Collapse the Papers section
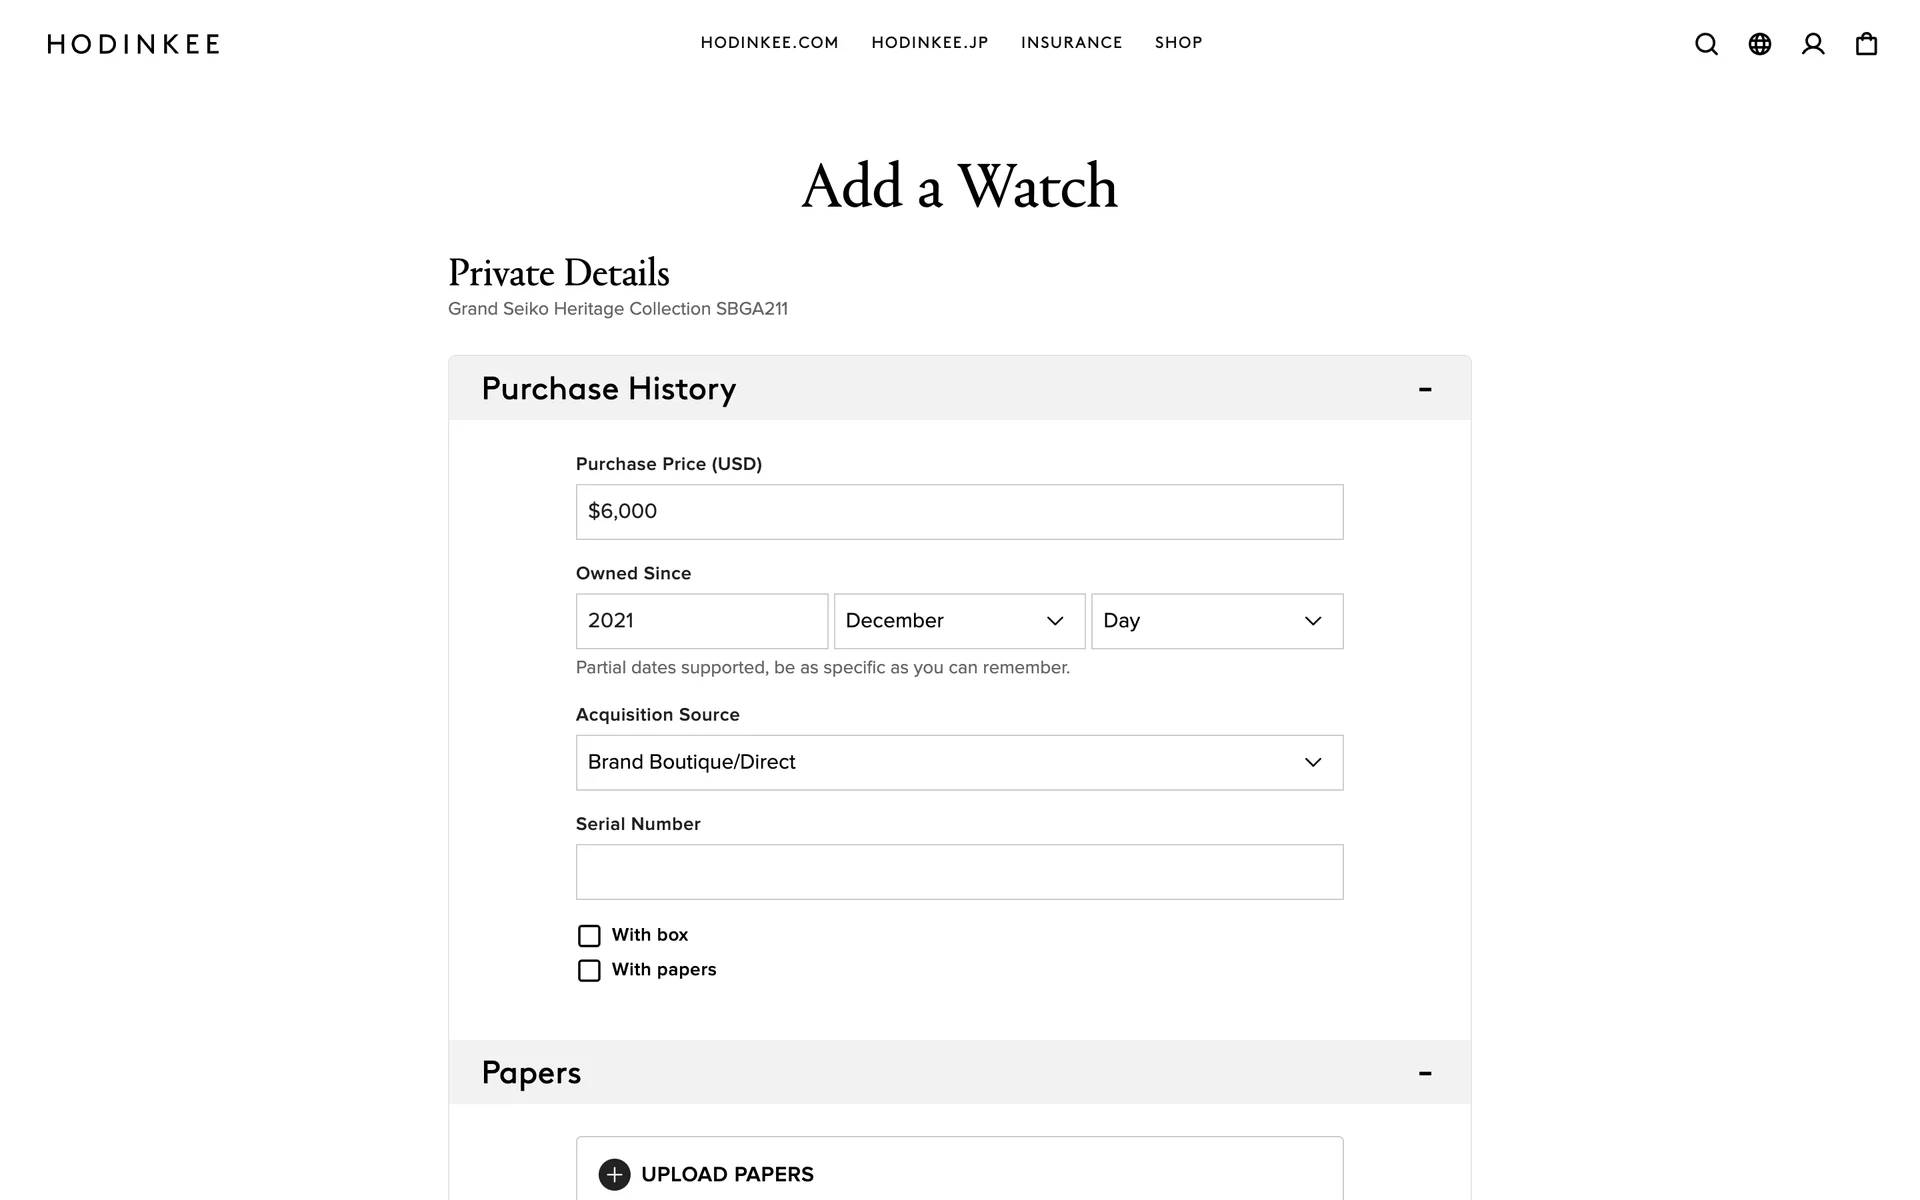 (x=1425, y=1073)
